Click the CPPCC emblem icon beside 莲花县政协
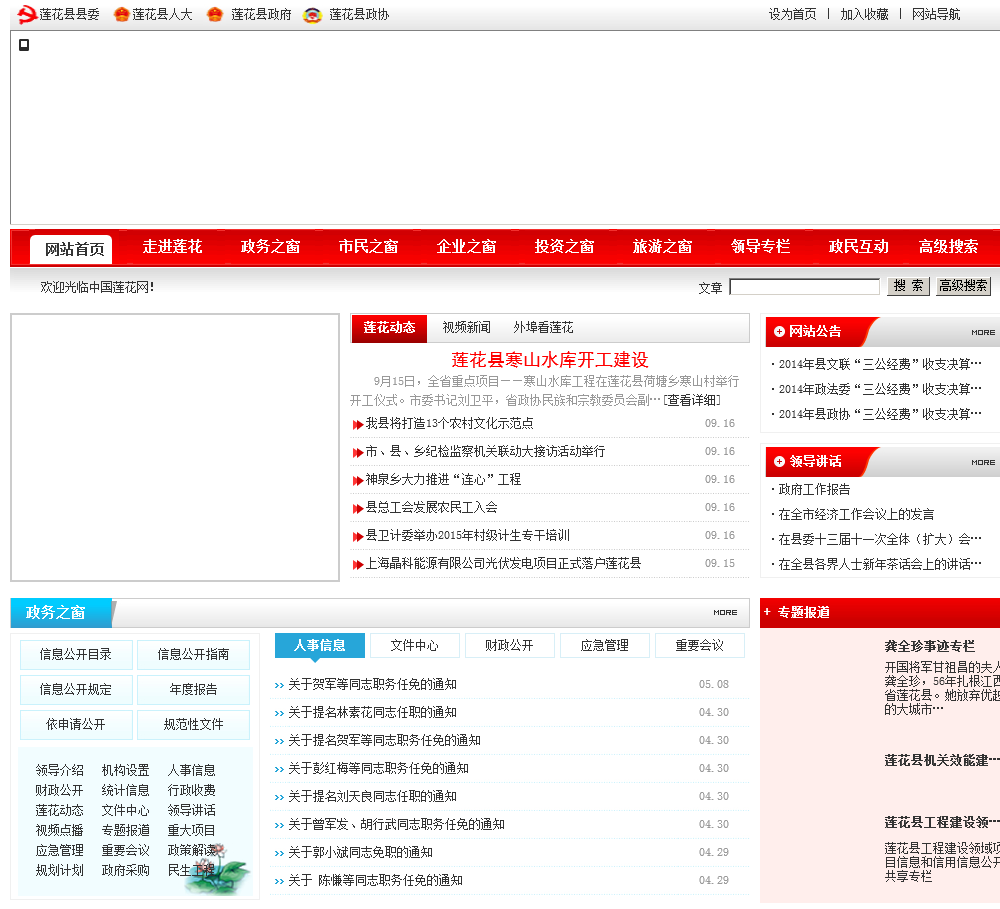This screenshot has width=1000, height=909. 312,15
